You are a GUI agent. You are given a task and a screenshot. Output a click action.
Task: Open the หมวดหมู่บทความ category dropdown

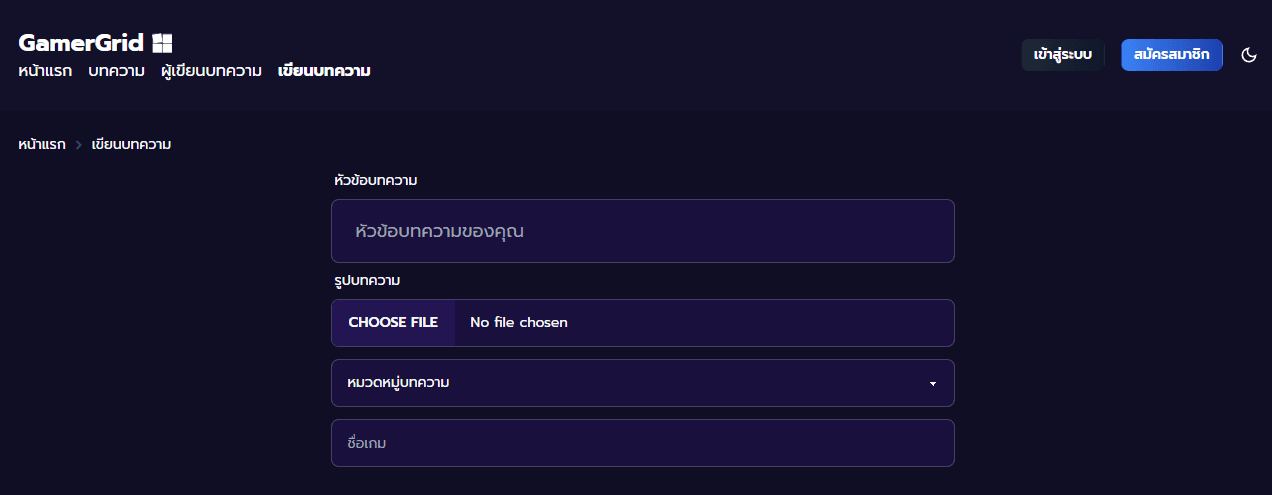[642, 383]
